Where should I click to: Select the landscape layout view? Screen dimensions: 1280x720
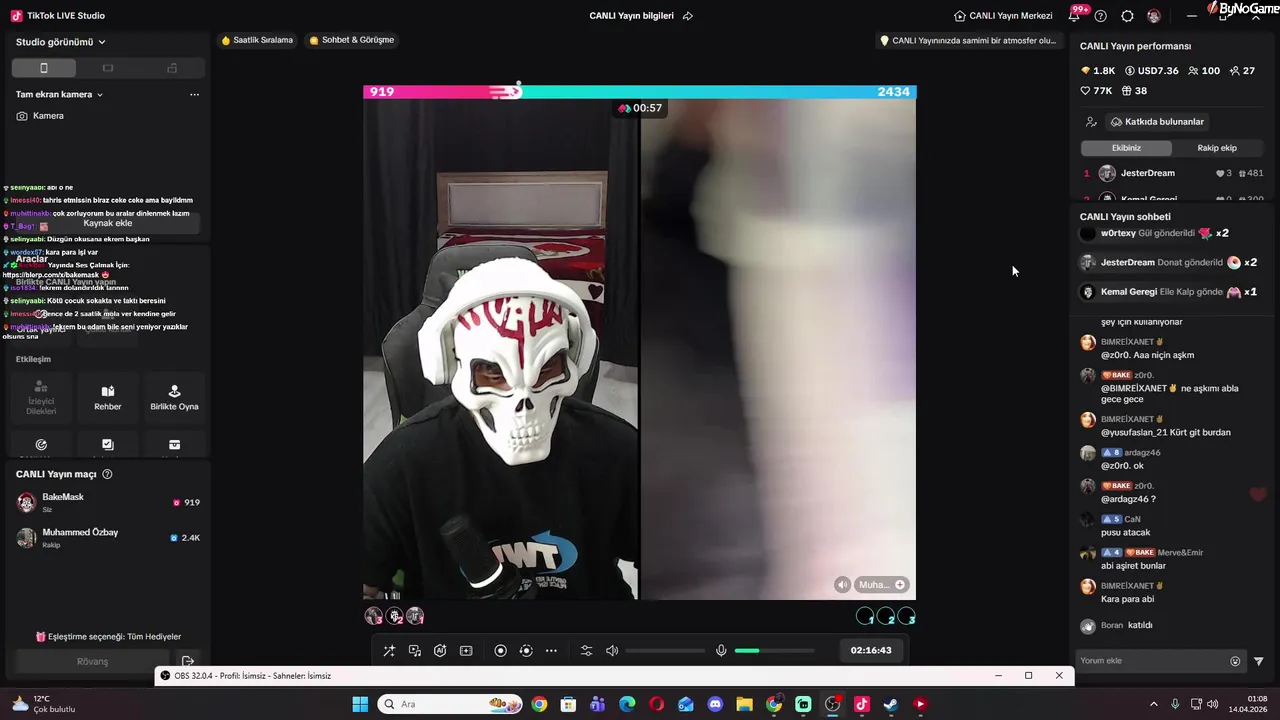(x=108, y=68)
